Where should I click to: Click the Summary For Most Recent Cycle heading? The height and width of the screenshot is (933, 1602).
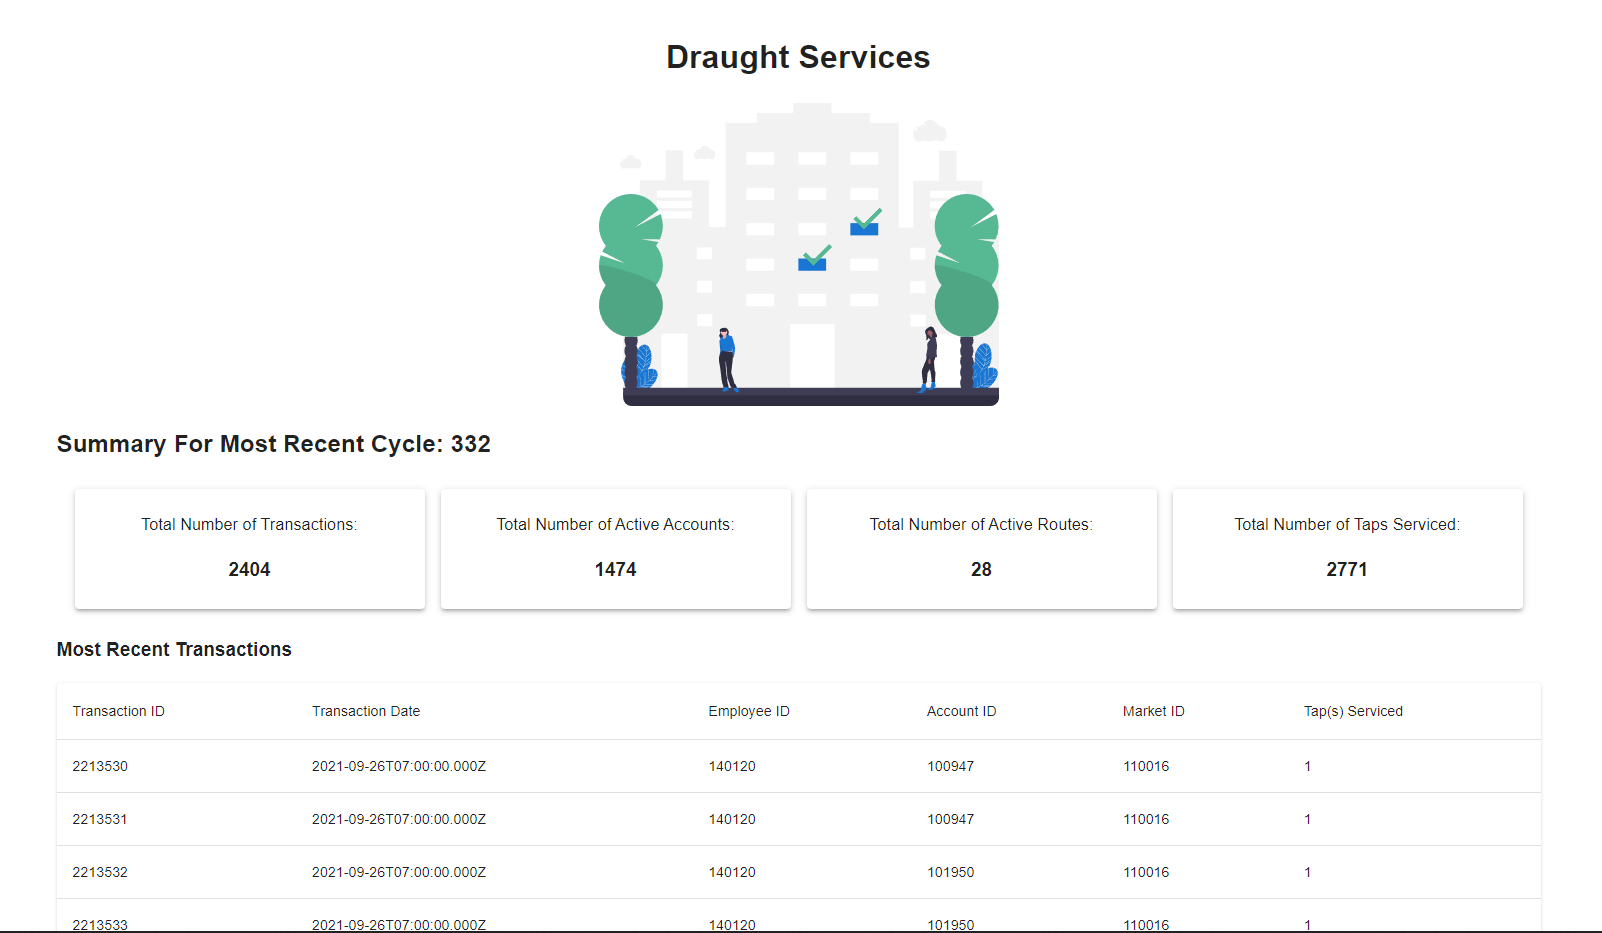[x=273, y=444]
